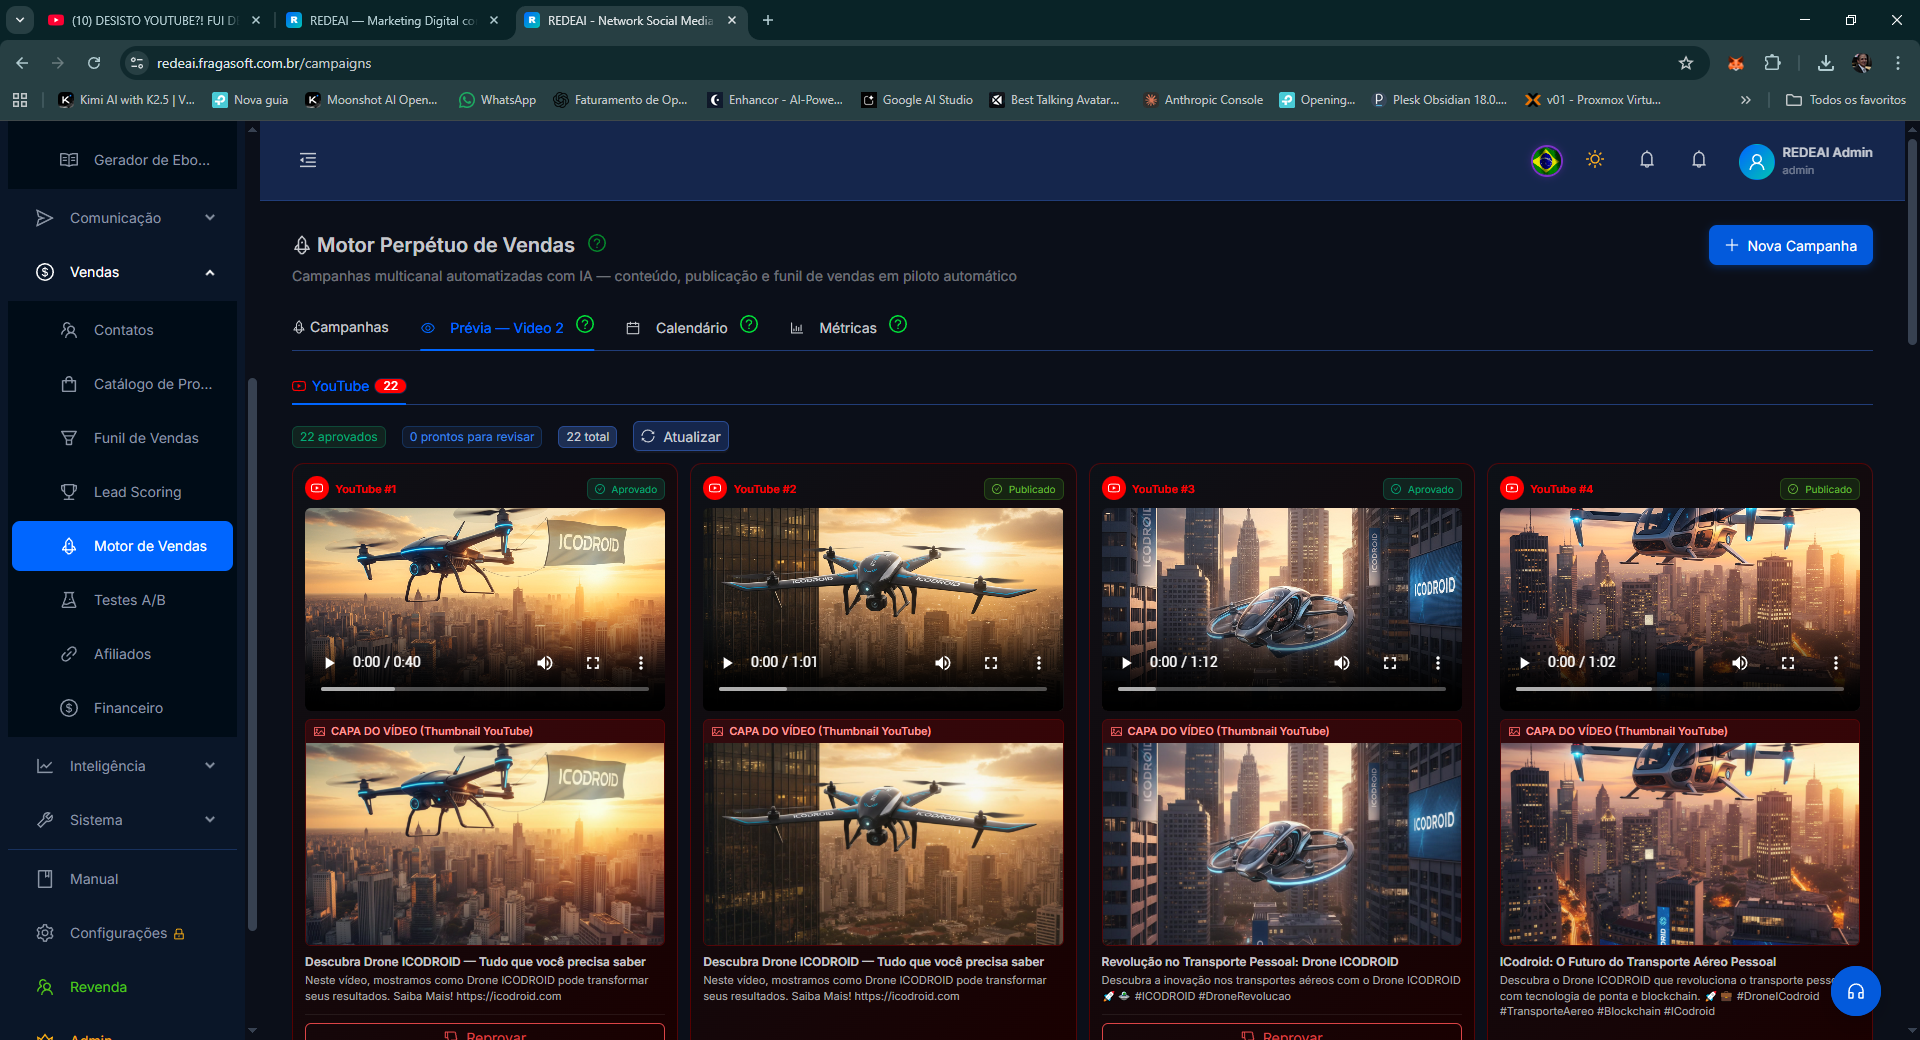Toggle fullscreen on YouTube #1 video
This screenshot has width=1920, height=1040.
[x=593, y=662]
